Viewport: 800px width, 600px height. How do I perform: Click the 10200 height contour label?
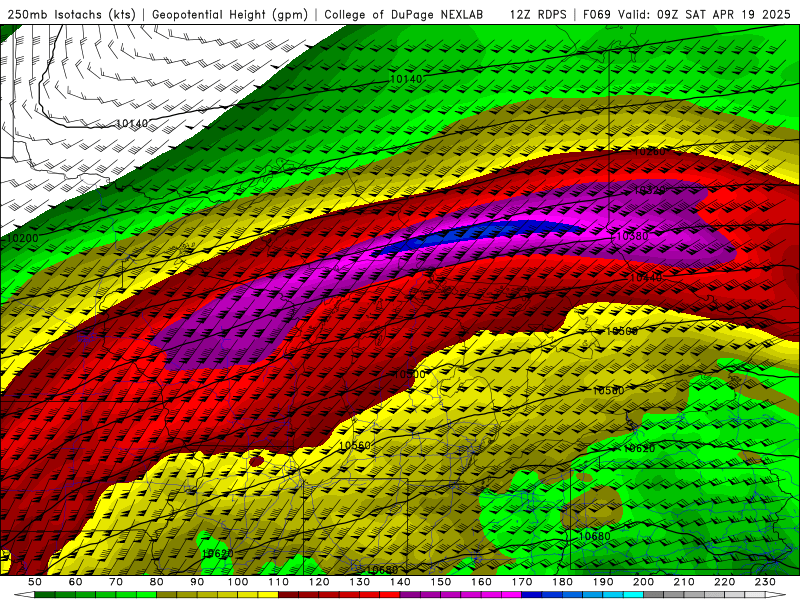(21, 238)
